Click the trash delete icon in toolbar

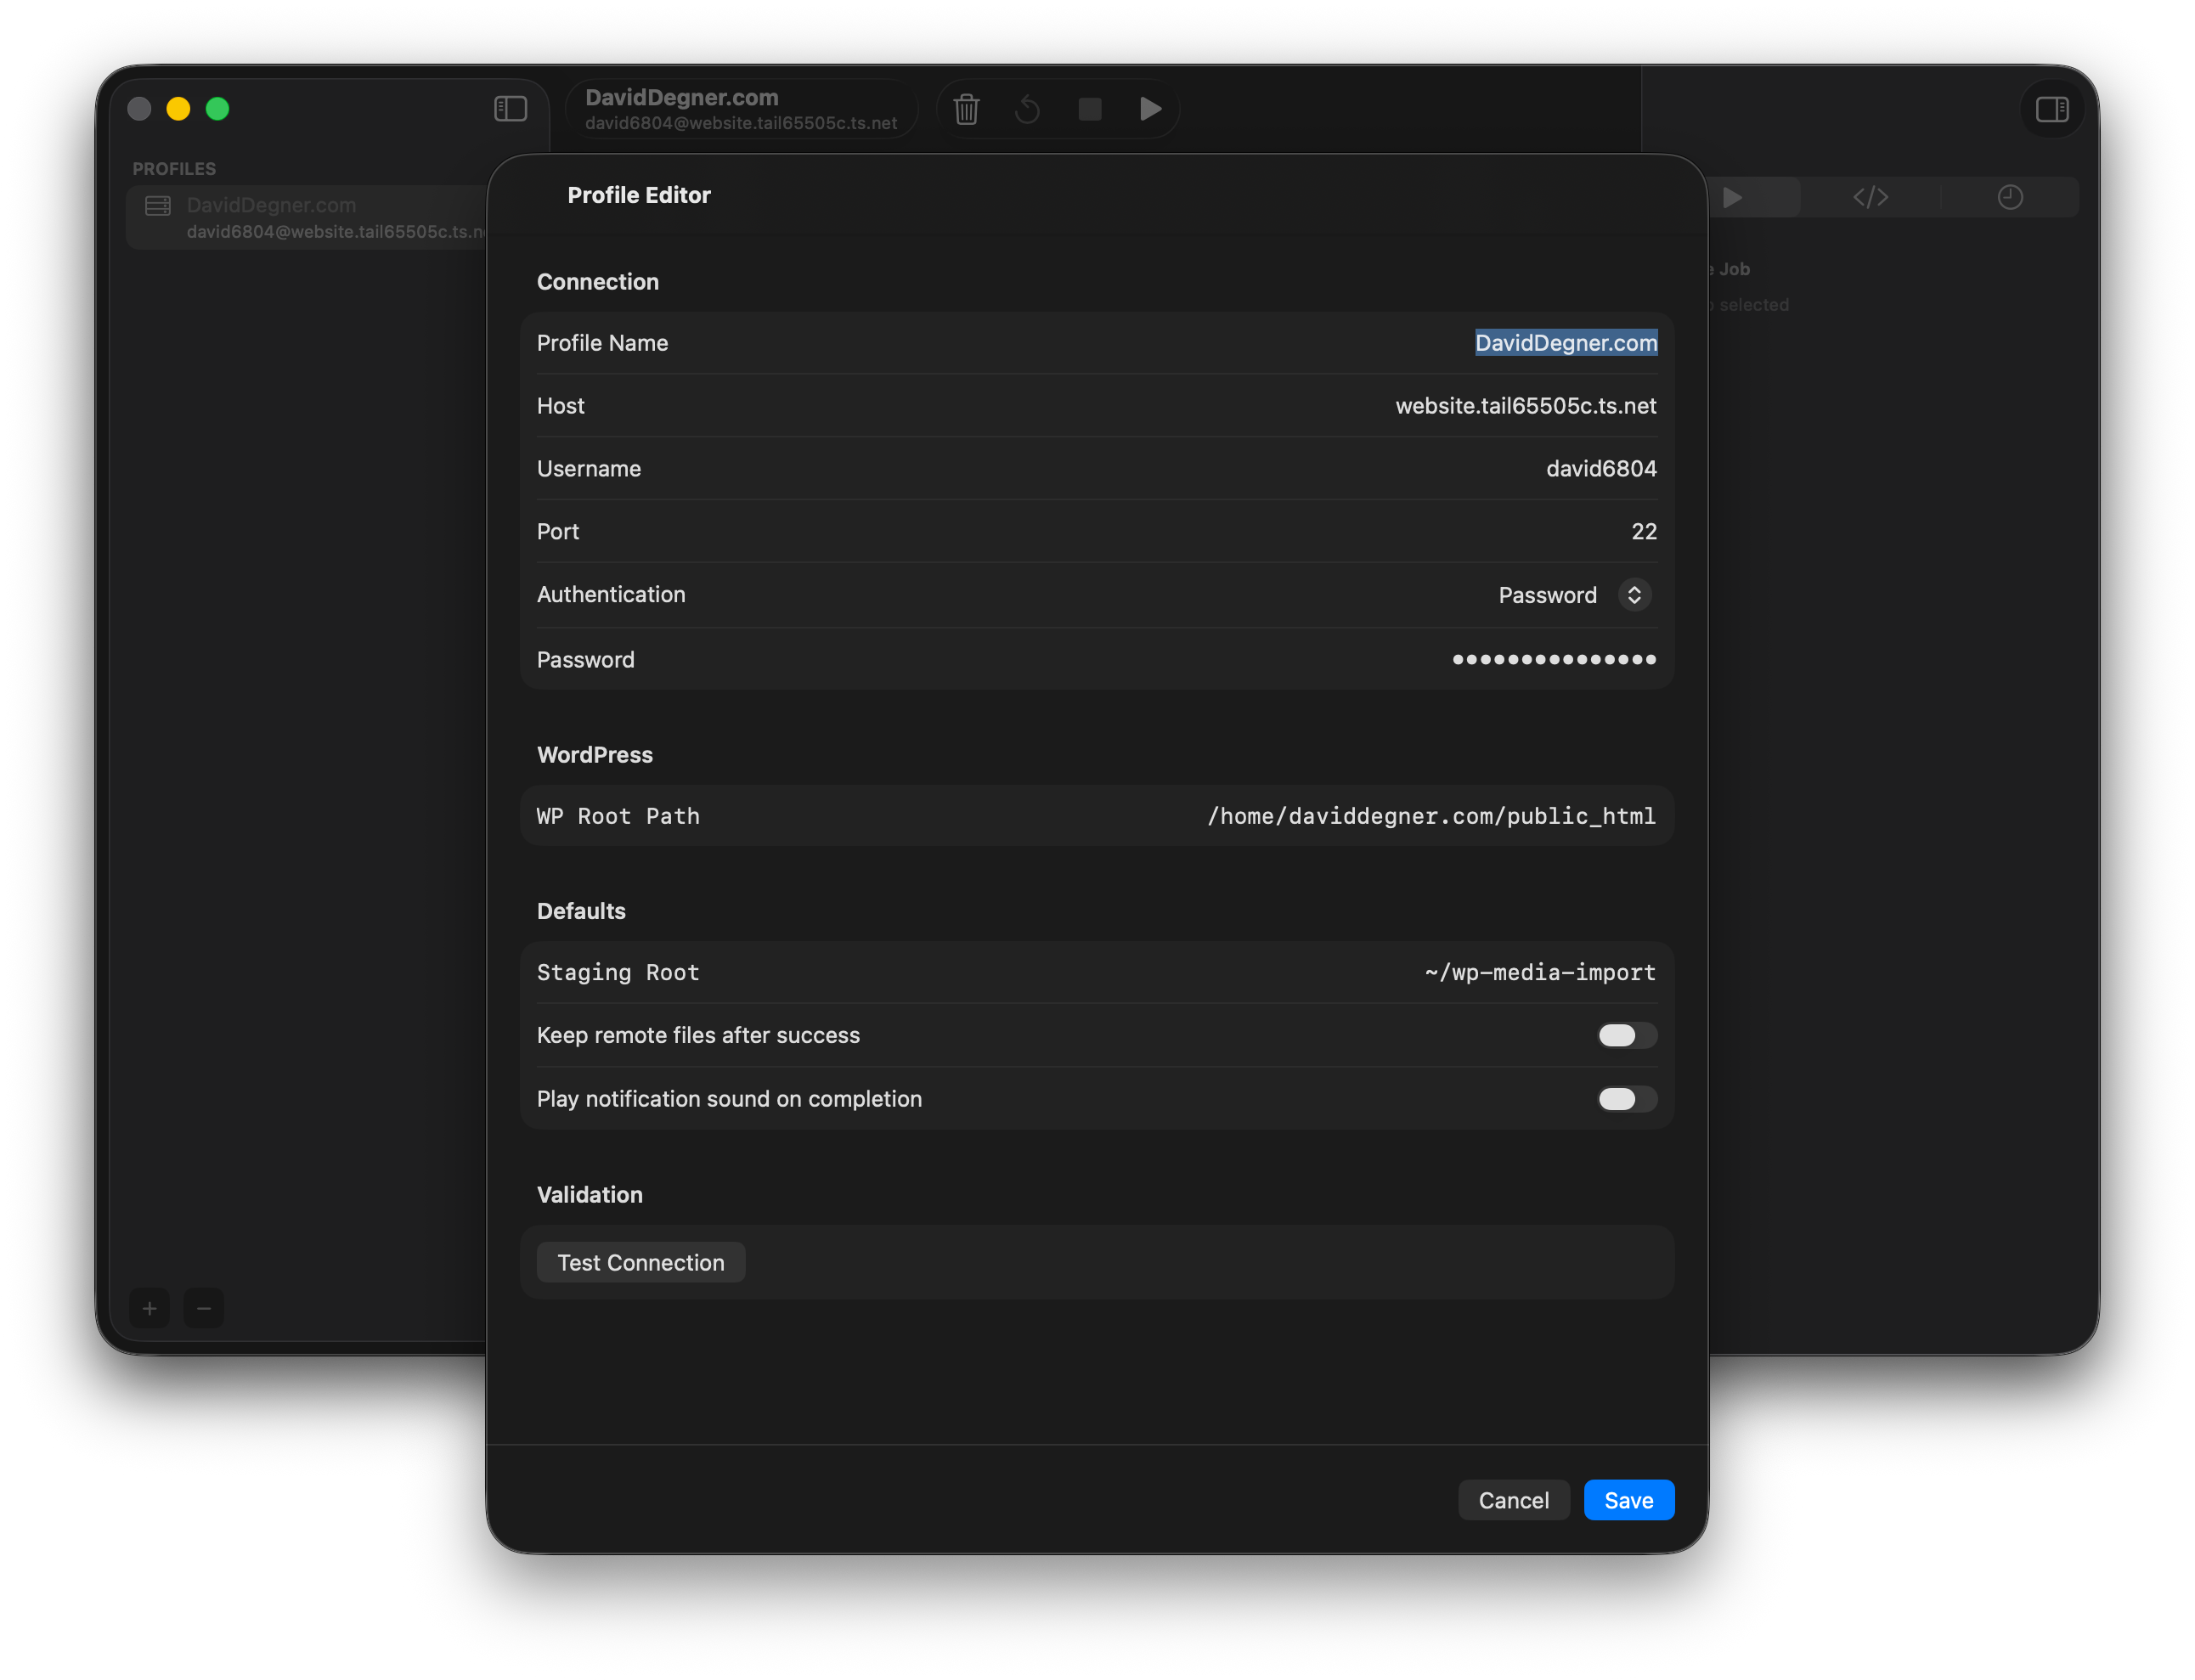pos(966,108)
